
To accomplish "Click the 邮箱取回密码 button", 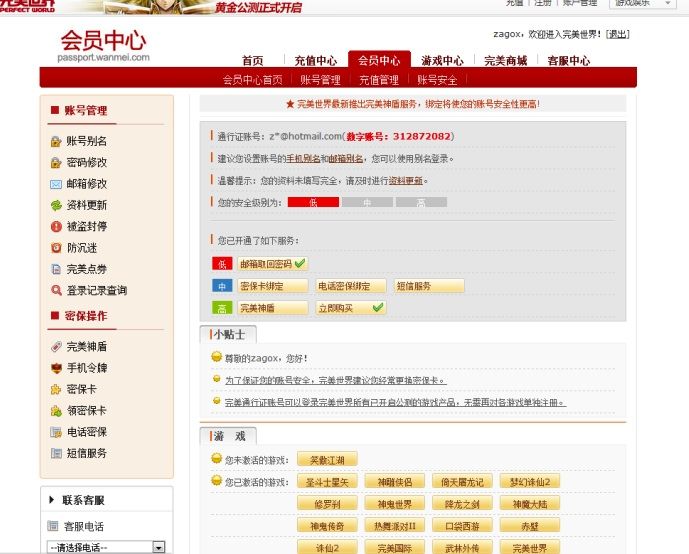I will 273,264.
